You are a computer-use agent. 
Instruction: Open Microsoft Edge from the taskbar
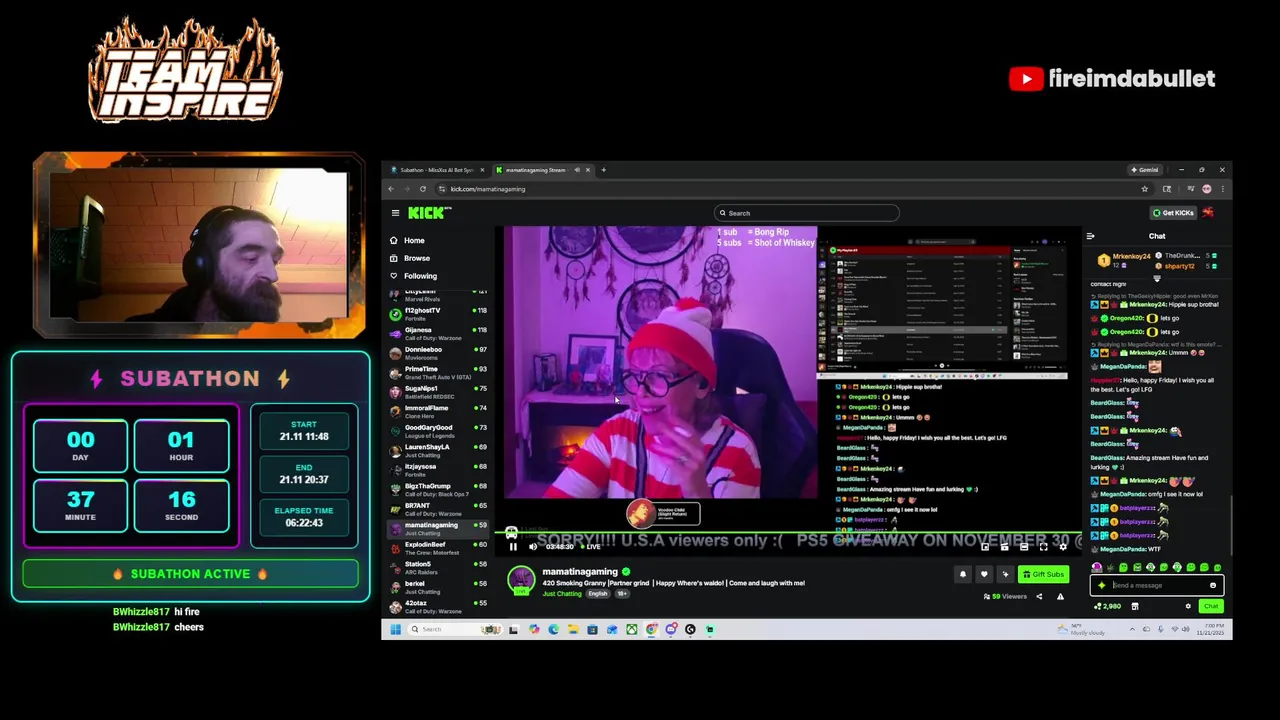coord(553,629)
